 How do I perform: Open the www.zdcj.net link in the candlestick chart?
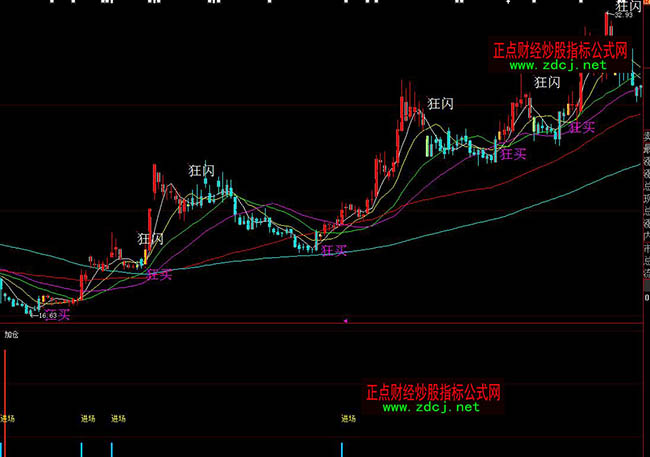(560, 65)
